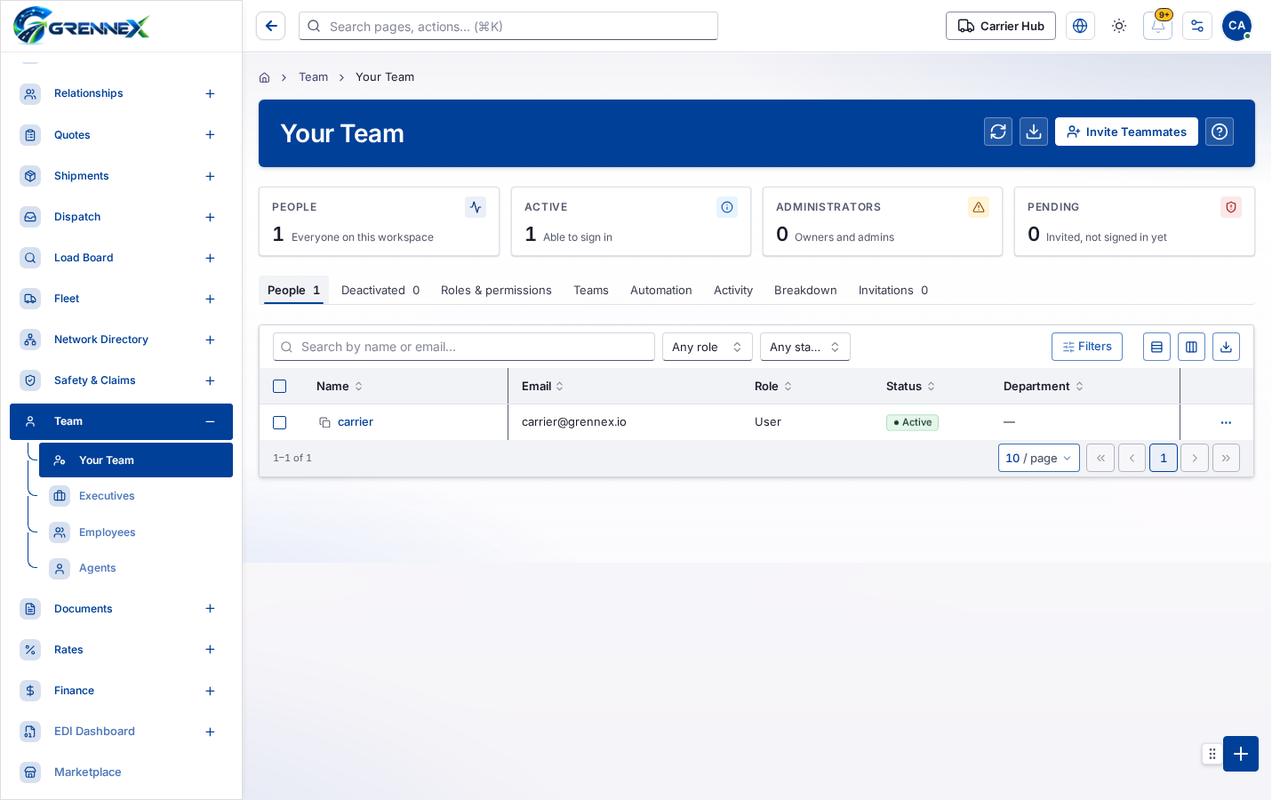Switch to the Deactivated tab
This screenshot has height=800, width=1280.
[380, 290]
